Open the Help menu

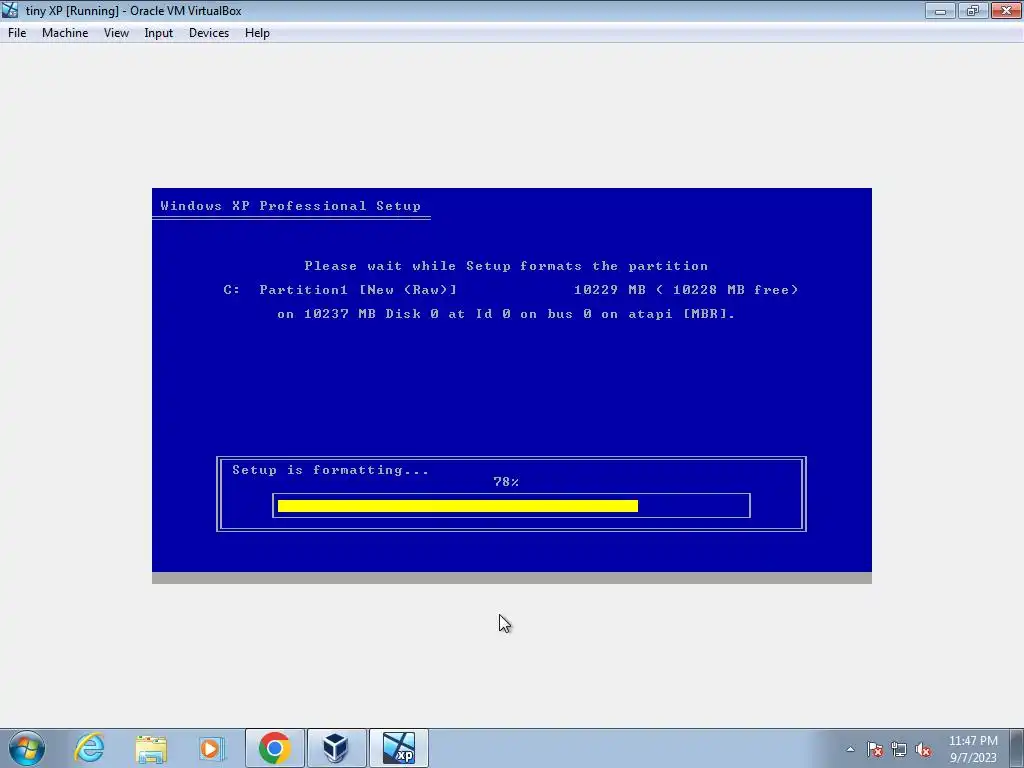pyautogui.click(x=257, y=33)
